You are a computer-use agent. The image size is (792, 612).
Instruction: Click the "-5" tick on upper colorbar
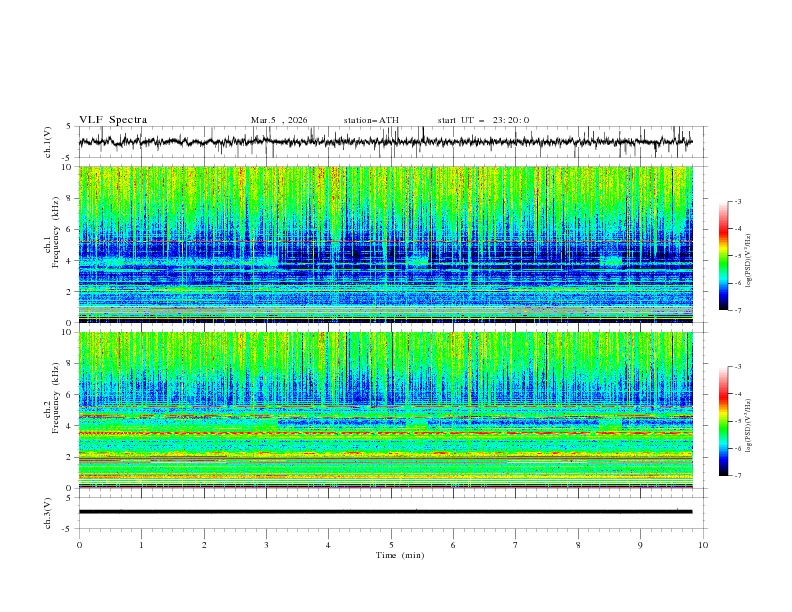pos(737,256)
